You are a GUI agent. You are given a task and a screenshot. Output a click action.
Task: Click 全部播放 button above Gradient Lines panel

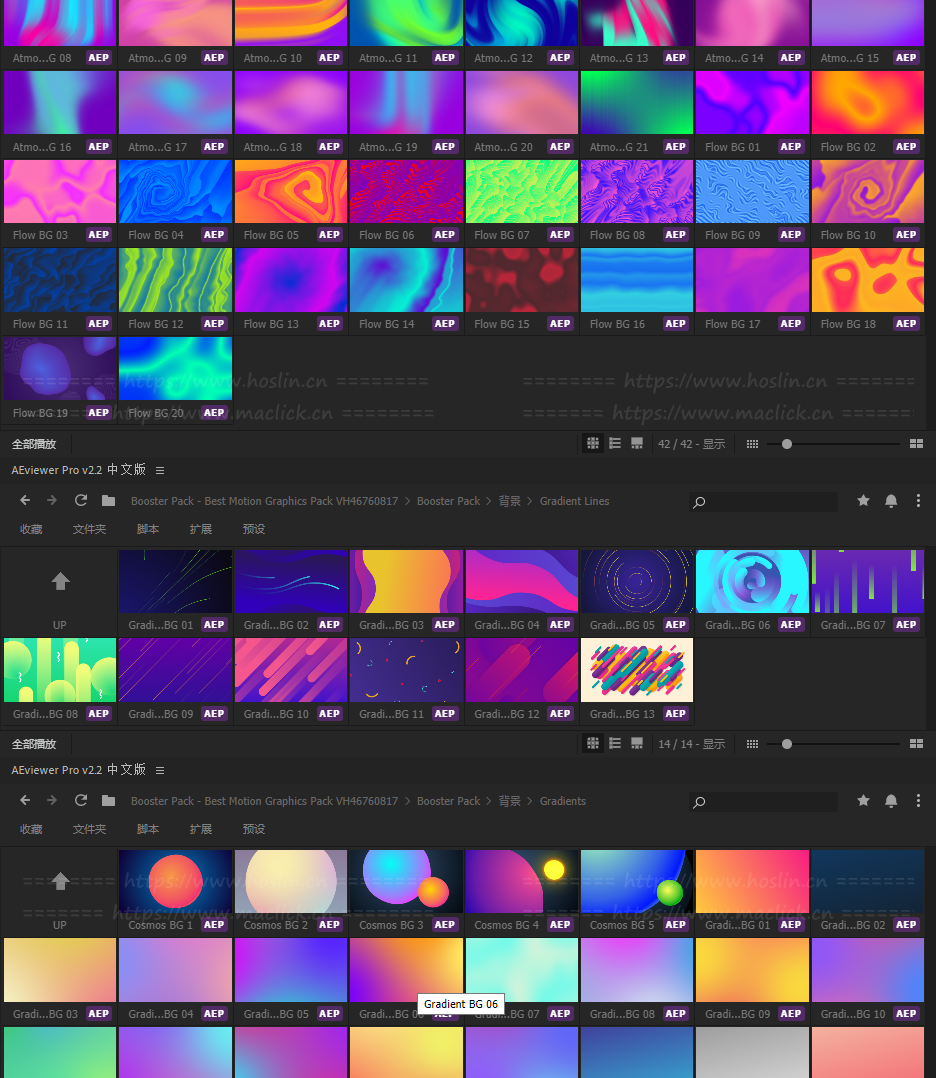[34, 444]
